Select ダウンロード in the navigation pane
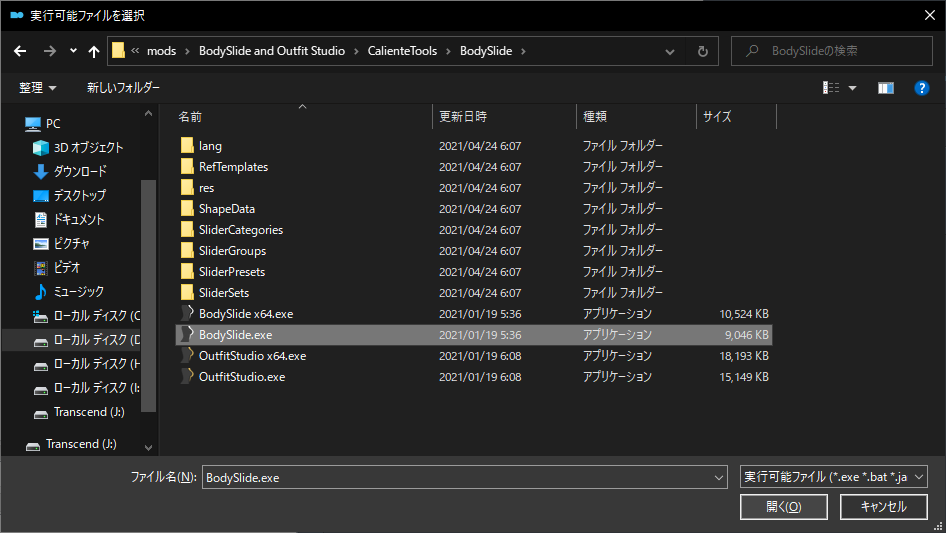 [80, 172]
